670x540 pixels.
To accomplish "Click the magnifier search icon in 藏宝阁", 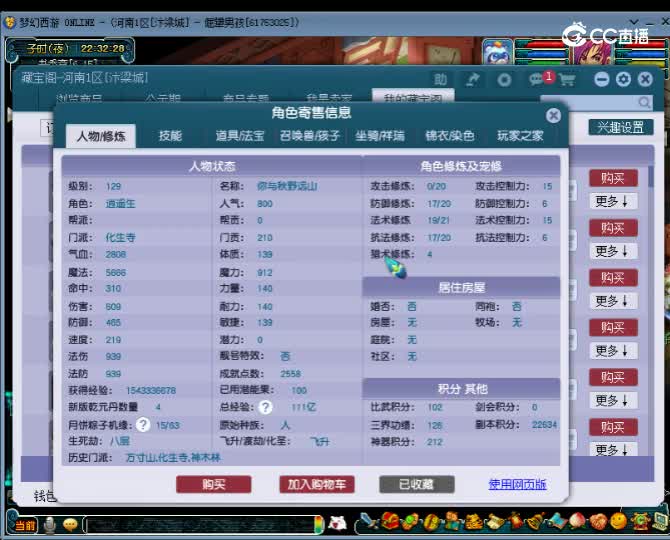I will [644, 103].
